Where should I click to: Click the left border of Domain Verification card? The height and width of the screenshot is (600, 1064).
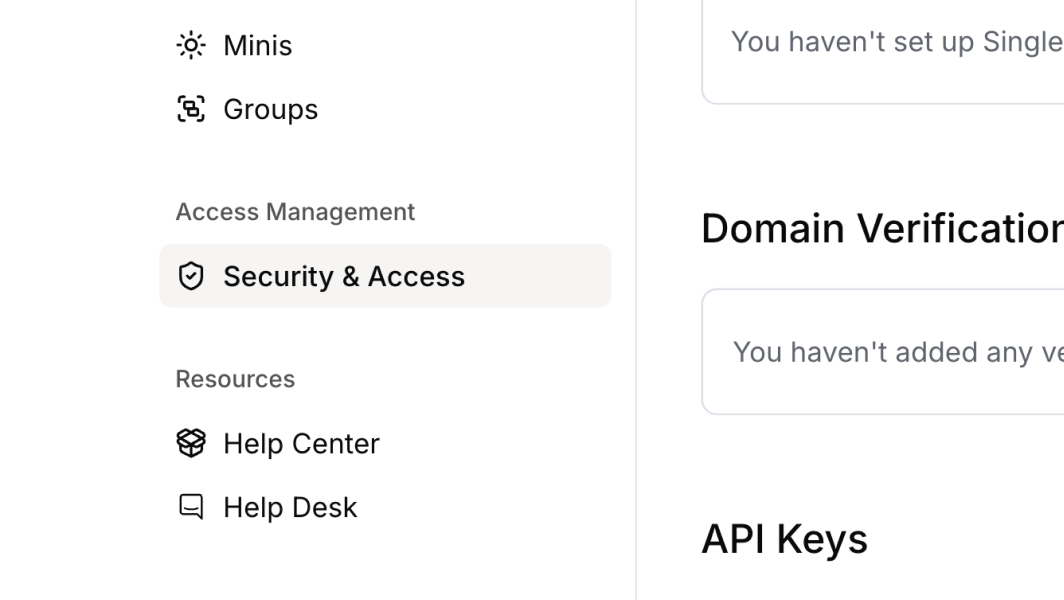[x=702, y=352]
